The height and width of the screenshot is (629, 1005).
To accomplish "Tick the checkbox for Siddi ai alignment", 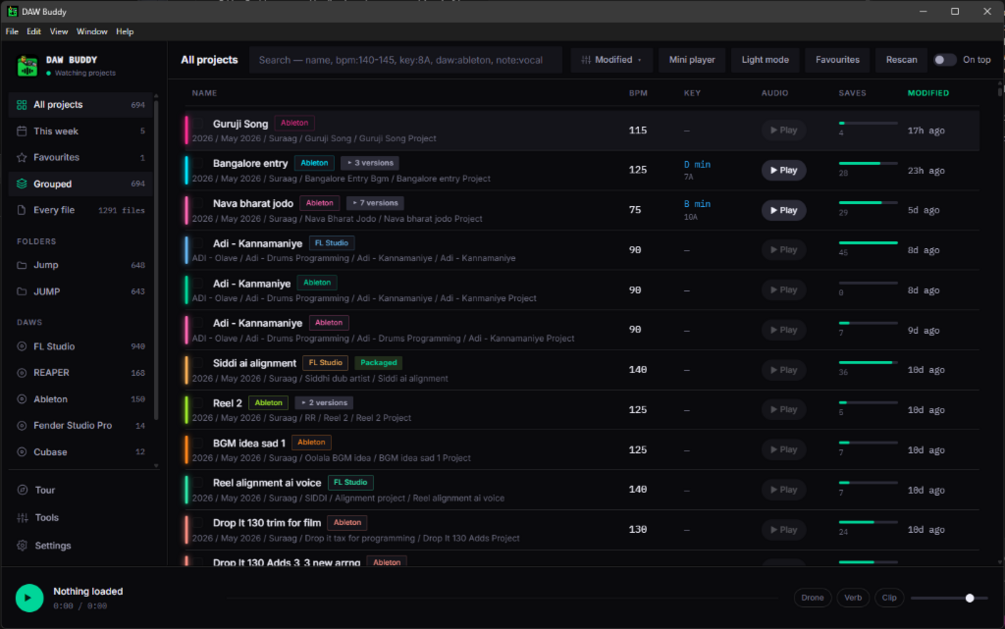I will click(199, 363).
